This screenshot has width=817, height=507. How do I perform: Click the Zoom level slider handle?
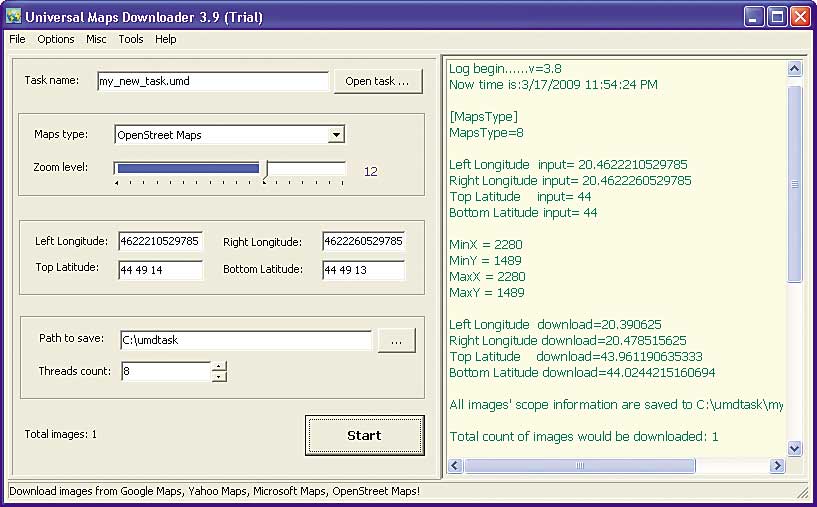(x=266, y=171)
